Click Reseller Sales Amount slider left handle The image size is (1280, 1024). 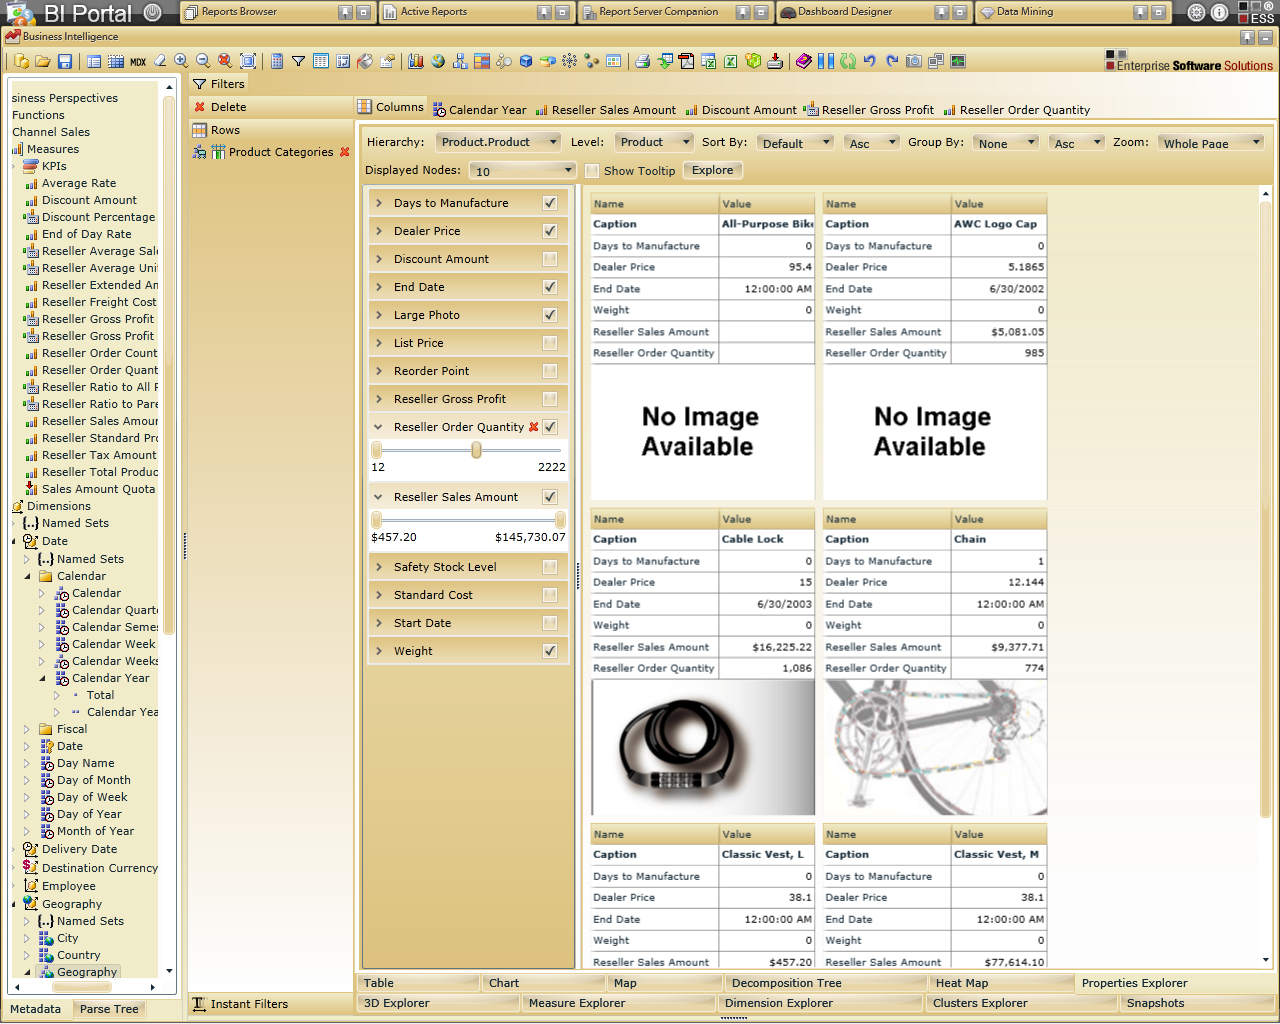click(x=376, y=520)
